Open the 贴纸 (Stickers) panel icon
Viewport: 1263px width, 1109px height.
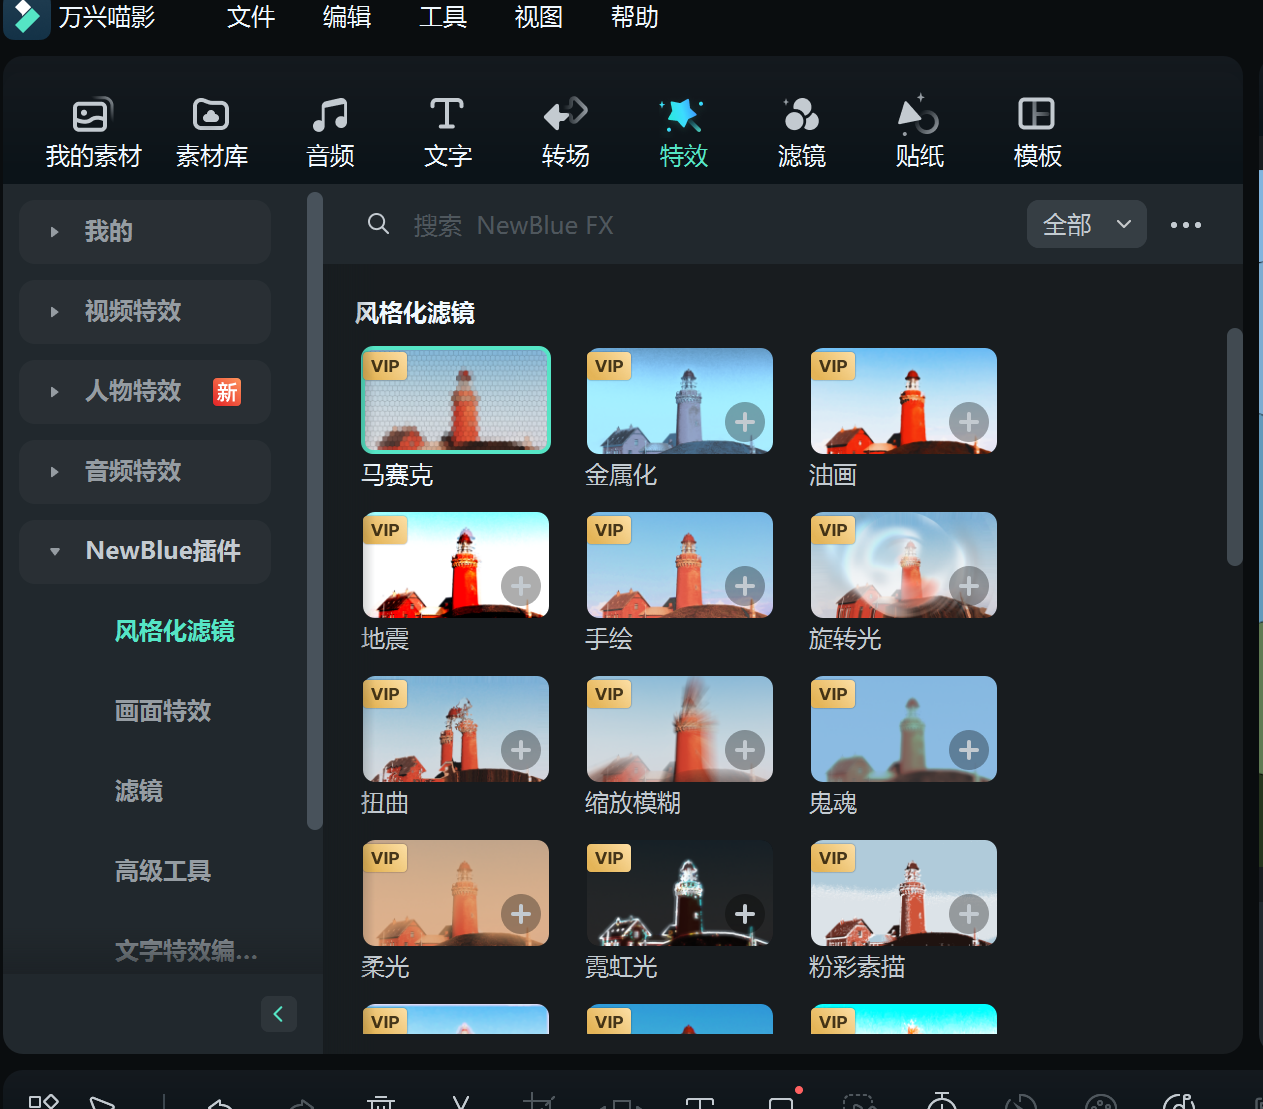918,130
